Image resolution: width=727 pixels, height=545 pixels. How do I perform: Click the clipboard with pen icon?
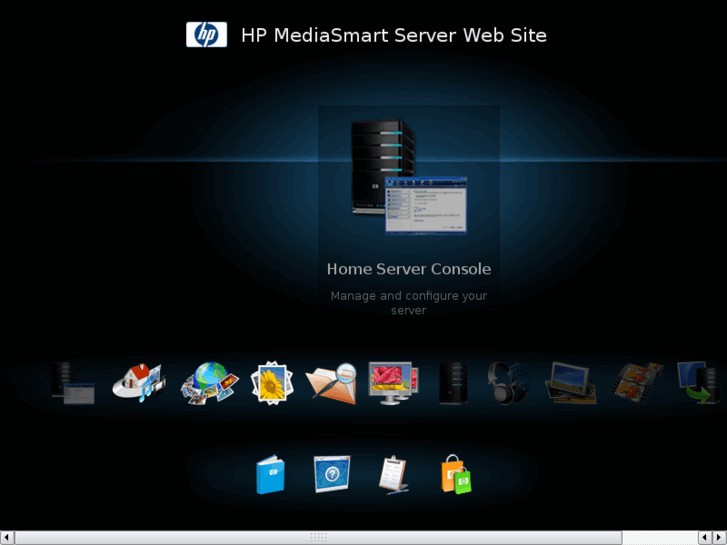click(x=393, y=474)
